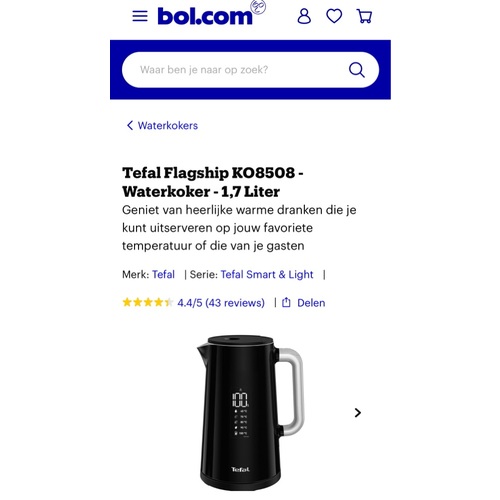This screenshot has height=500, width=500.
Task: Click the Delen share link
Action: [x=311, y=303]
